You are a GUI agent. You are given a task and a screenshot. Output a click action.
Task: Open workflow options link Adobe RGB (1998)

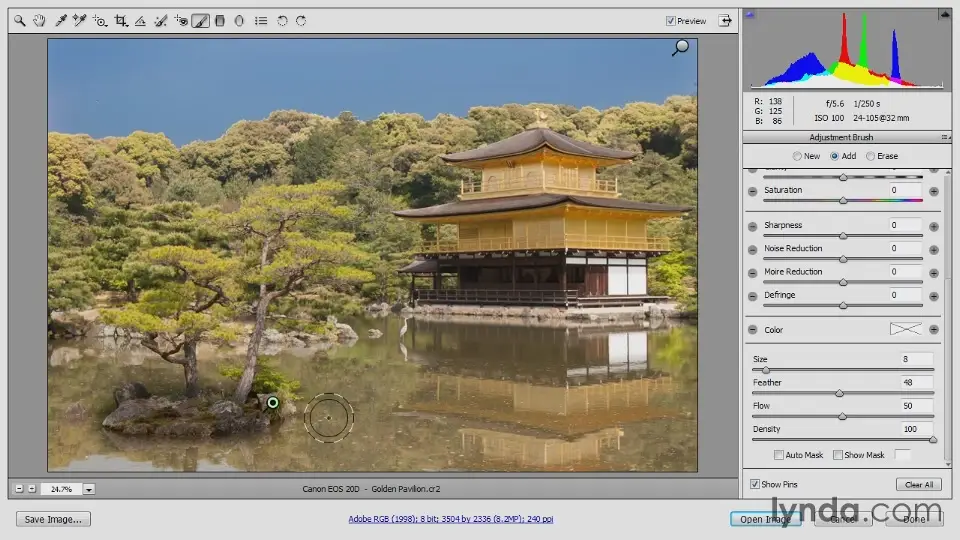(451, 519)
